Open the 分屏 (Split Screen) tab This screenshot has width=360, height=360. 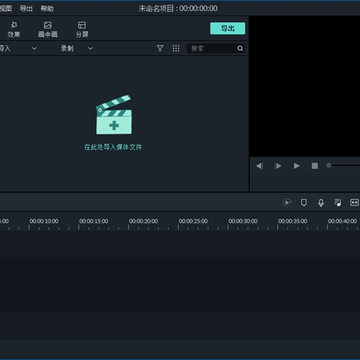pos(82,30)
